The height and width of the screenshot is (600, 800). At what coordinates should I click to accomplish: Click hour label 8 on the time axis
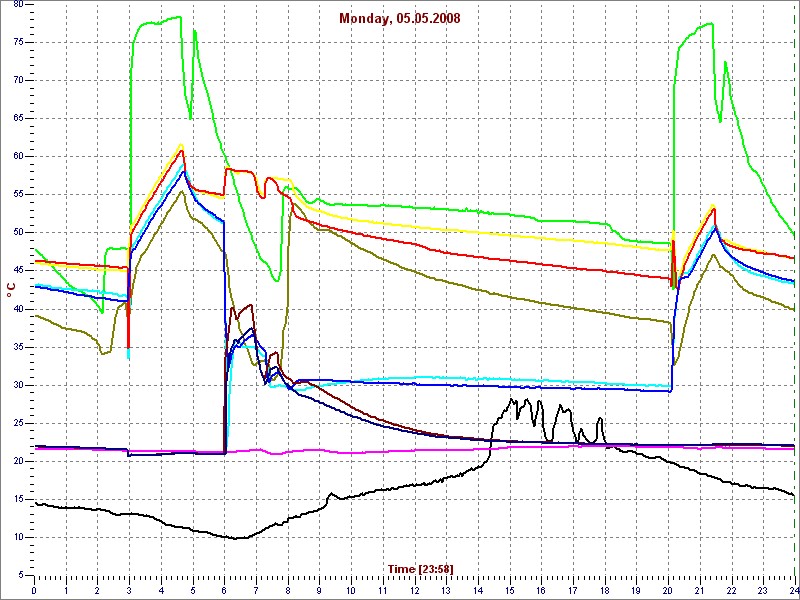(x=288, y=590)
